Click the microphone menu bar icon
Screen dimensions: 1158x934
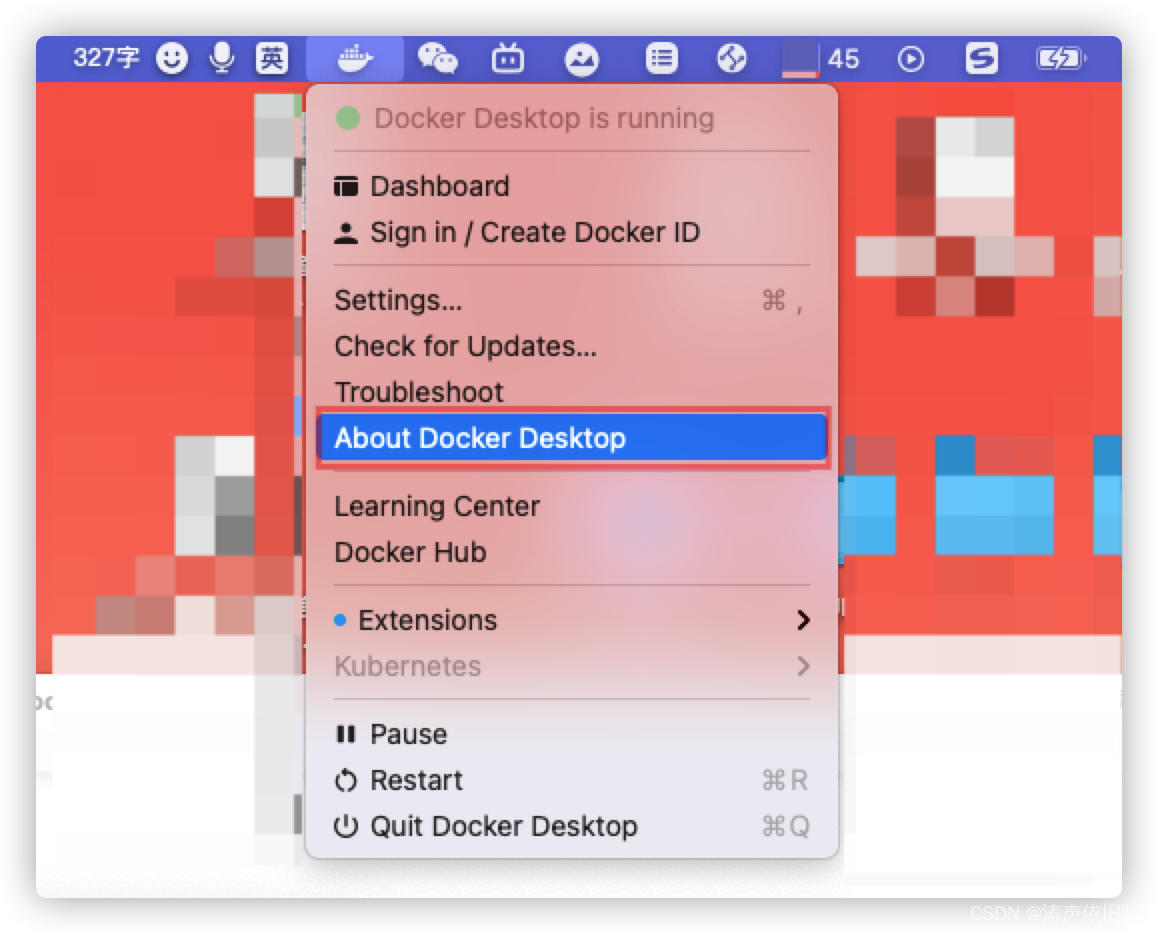tap(222, 58)
